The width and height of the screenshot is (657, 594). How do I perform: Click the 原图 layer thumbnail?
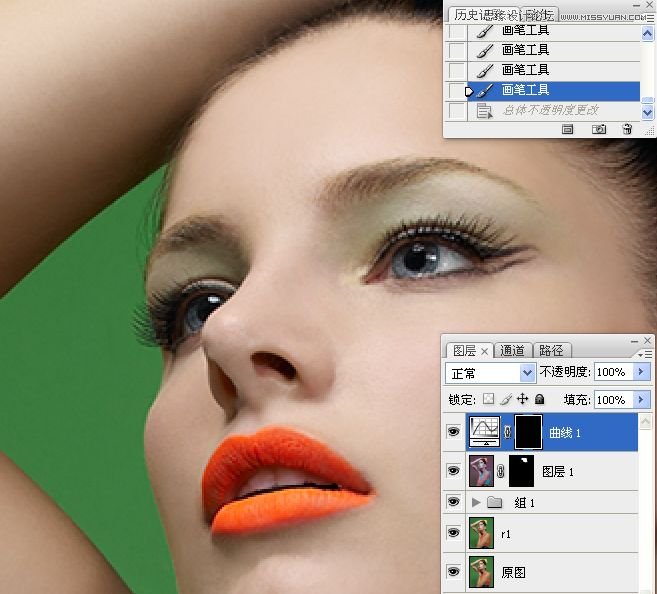click(x=481, y=572)
